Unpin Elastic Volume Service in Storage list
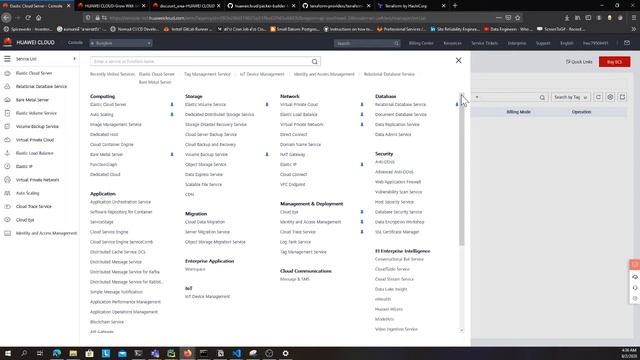 267,104
